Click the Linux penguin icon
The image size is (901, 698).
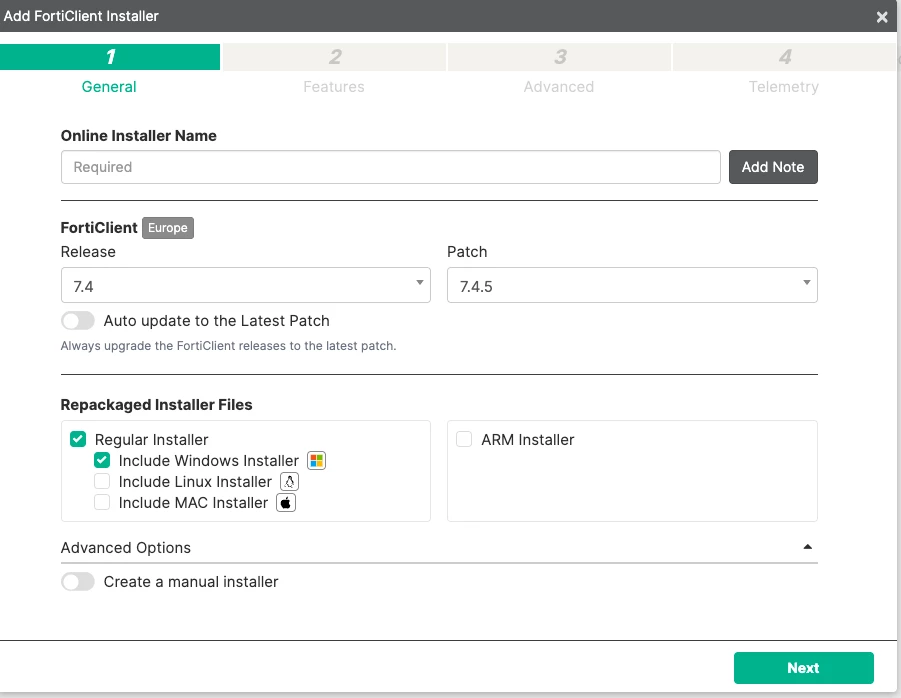290,481
